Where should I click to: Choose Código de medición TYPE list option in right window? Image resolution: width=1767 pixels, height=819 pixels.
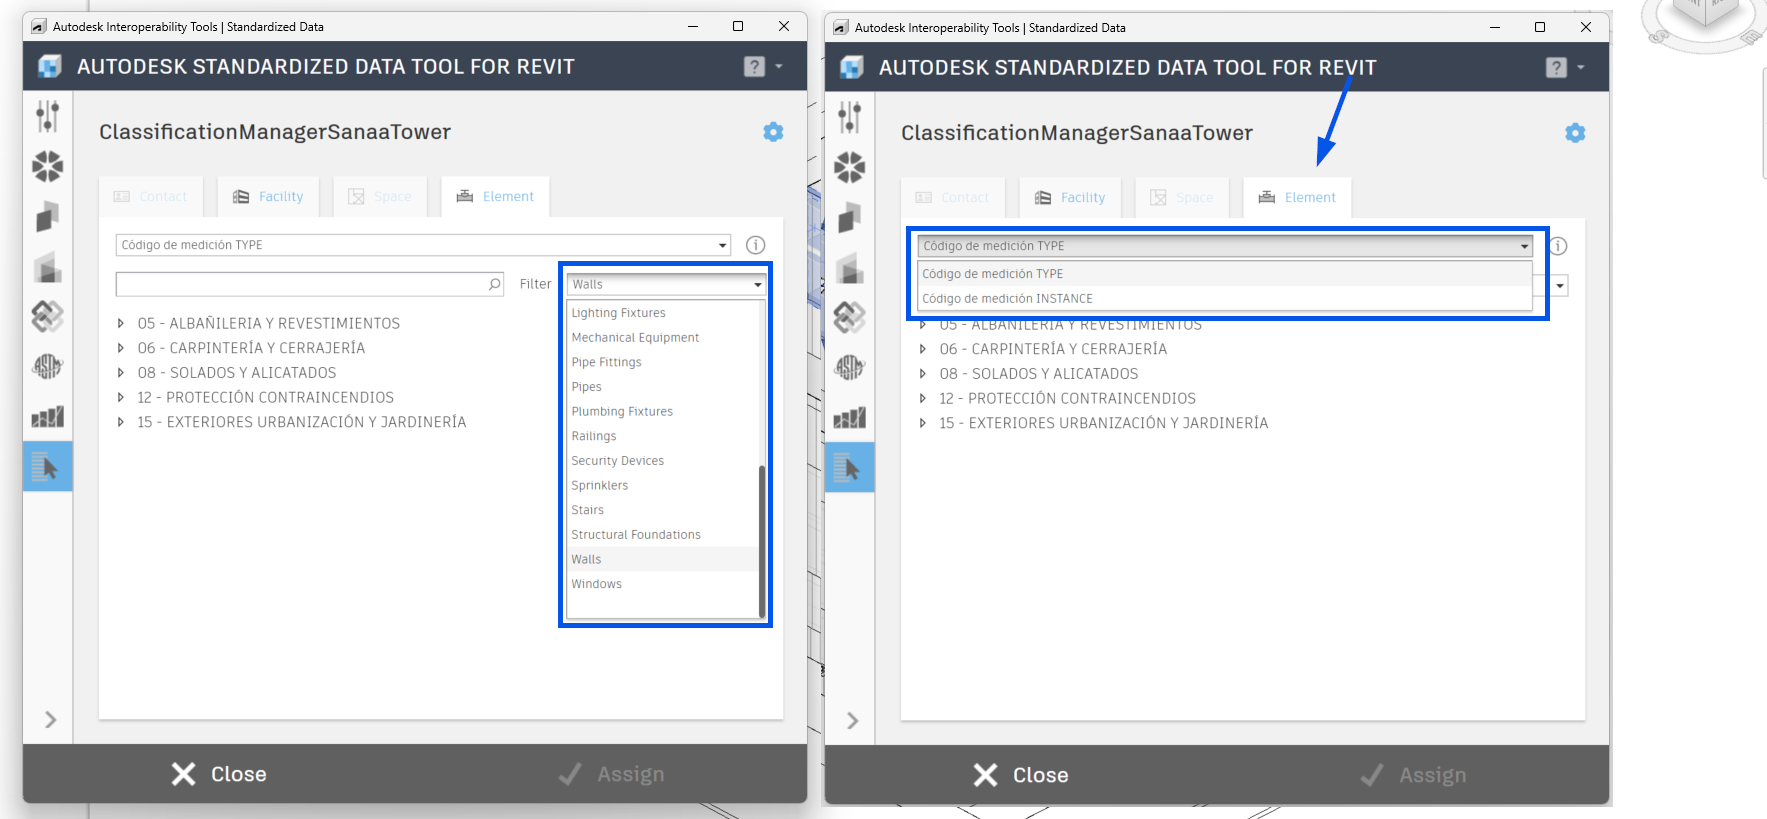tap(1225, 274)
